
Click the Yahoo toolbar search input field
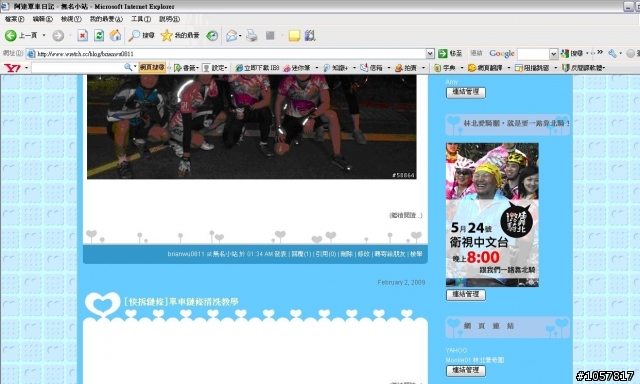pos(78,67)
